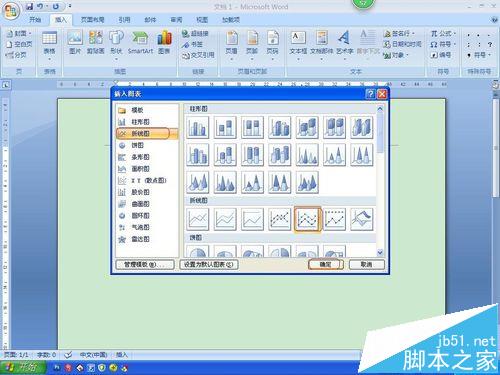Click the dialog Help question mark button
The height and width of the screenshot is (375, 500).
[370, 94]
